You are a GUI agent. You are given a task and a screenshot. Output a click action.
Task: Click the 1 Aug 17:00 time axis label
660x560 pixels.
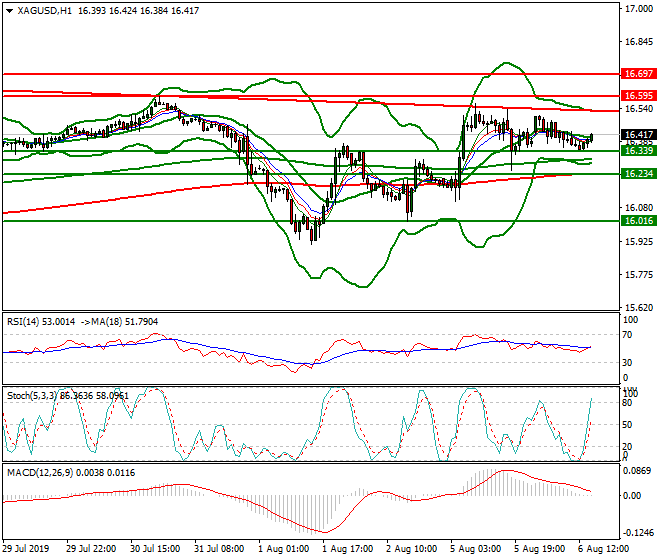[347, 549]
